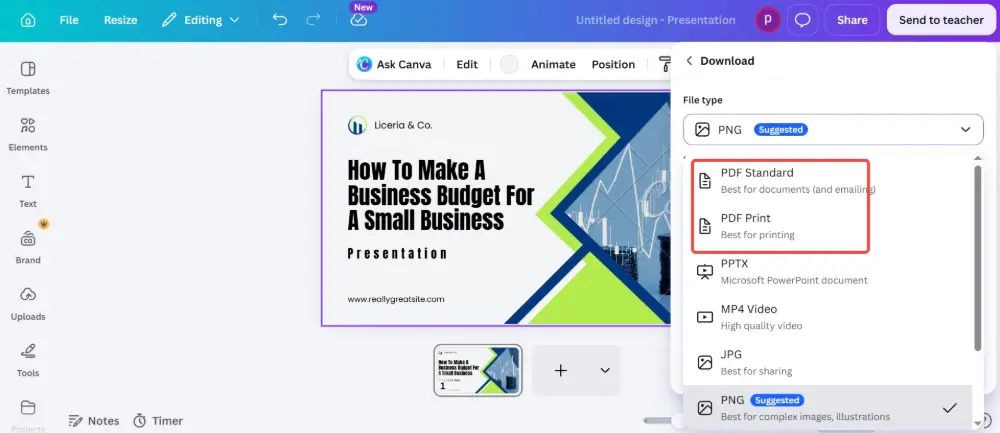Image resolution: width=1000 pixels, height=433 pixels.
Task: Open the Resize menu
Action: pos(121,20)
